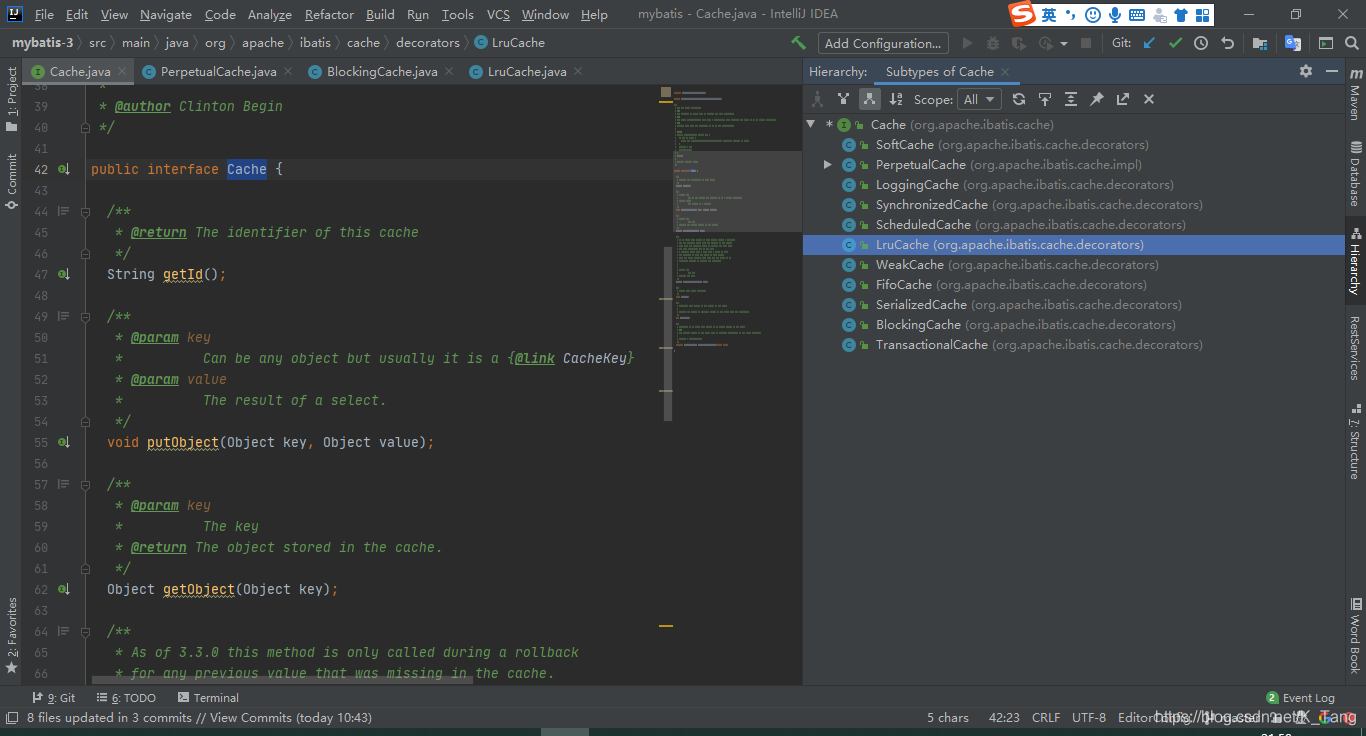Image resolution: width=1366 pixels, height=736 pixels.
Task: Click the decorators breadcrumb in navigation bar
Action: coord(428,43)
